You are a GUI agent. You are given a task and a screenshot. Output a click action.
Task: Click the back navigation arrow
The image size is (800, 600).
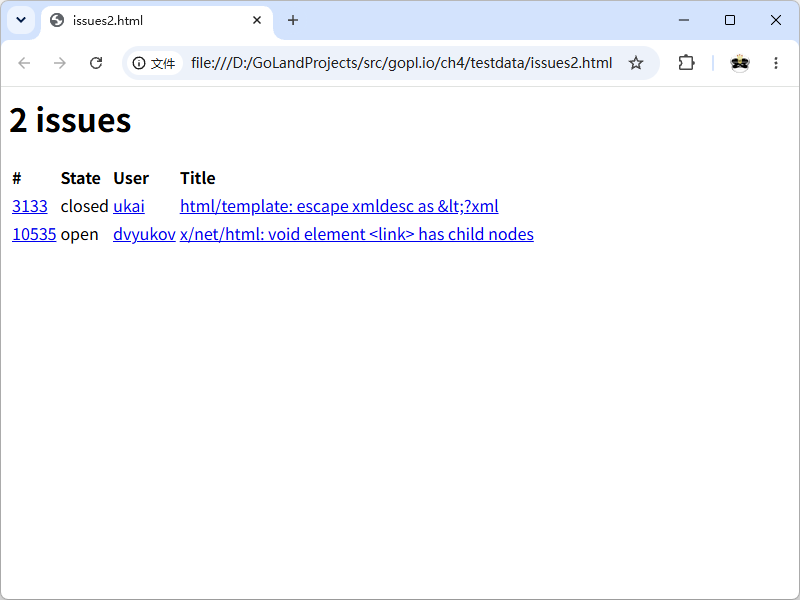tap(24, 63)
